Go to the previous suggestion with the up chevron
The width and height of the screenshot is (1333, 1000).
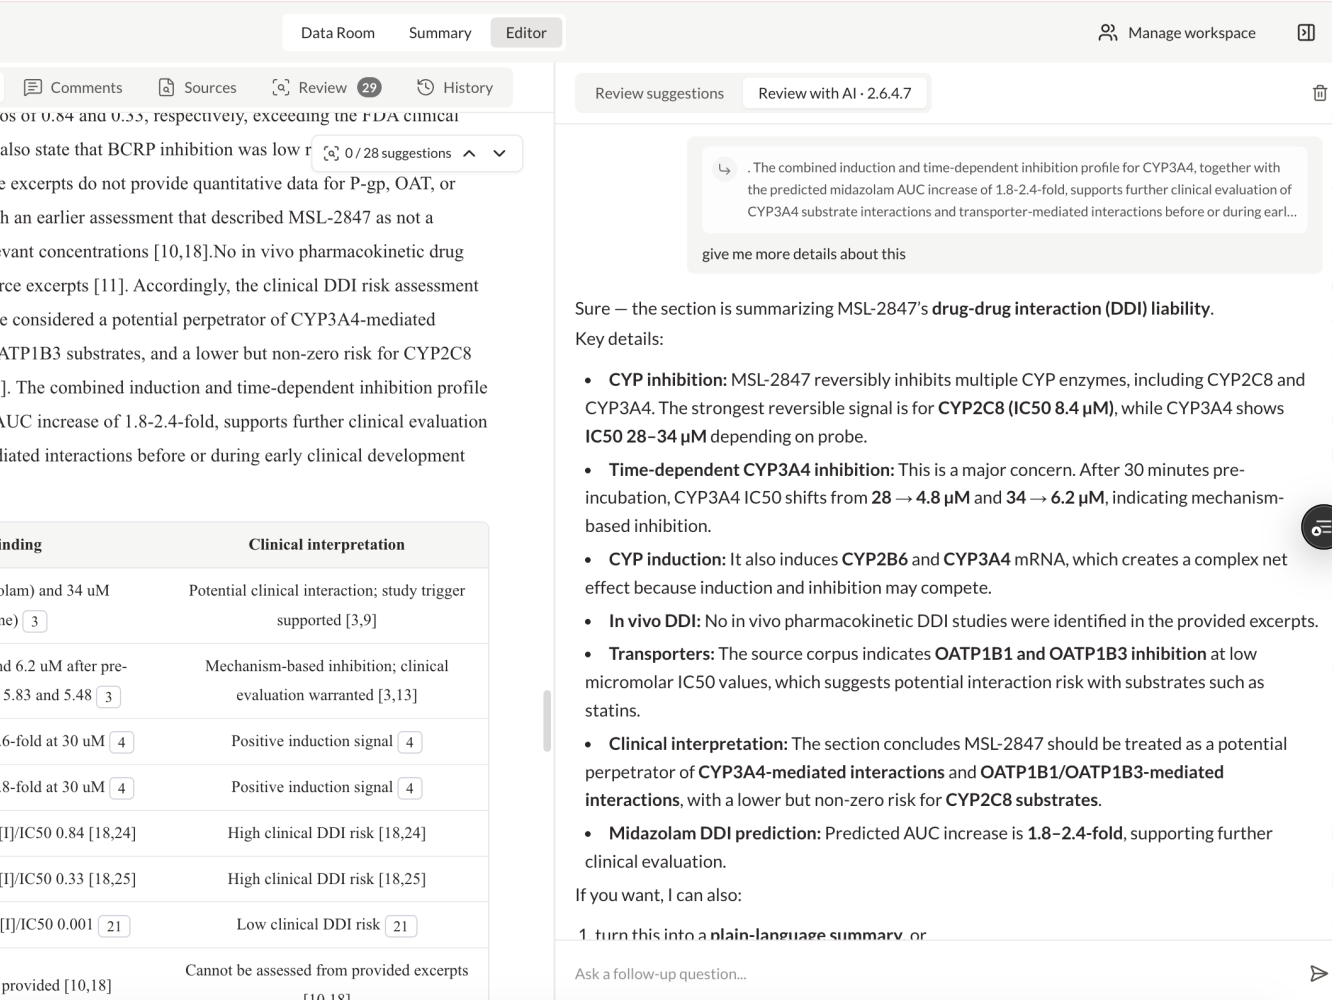click(469, 153)
